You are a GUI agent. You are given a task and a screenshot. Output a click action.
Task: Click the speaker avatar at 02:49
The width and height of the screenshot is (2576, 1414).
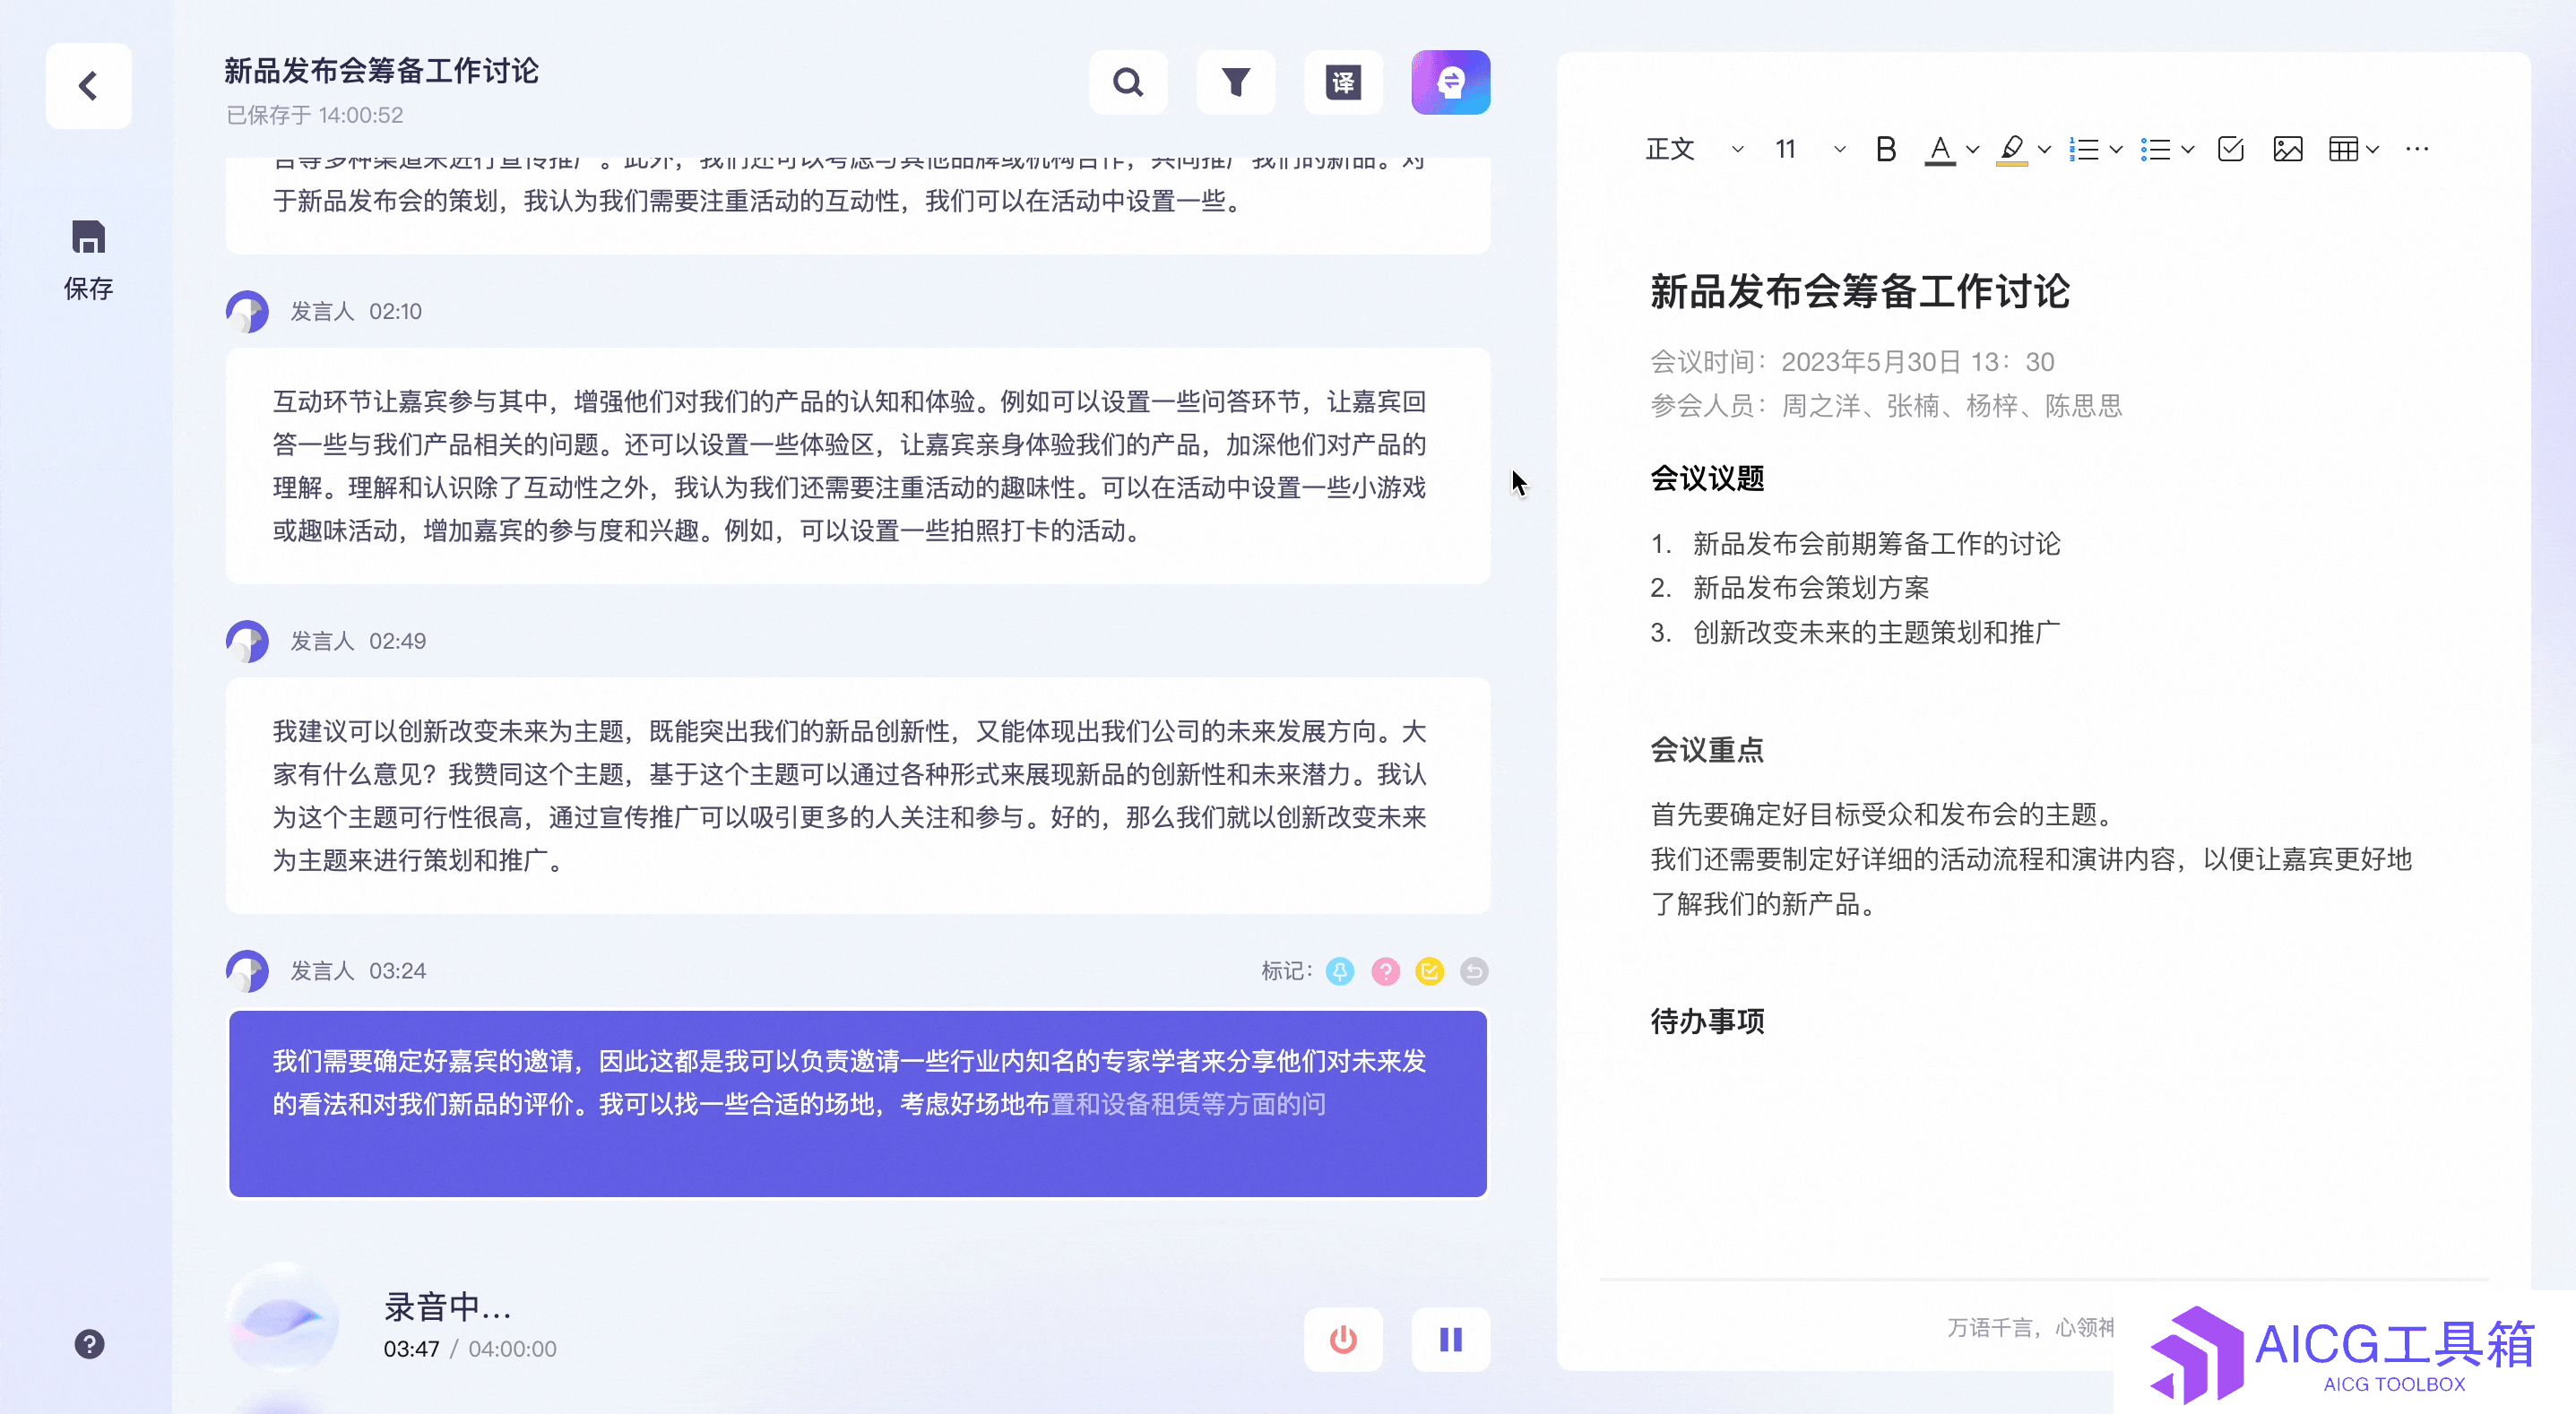[247, 642]
